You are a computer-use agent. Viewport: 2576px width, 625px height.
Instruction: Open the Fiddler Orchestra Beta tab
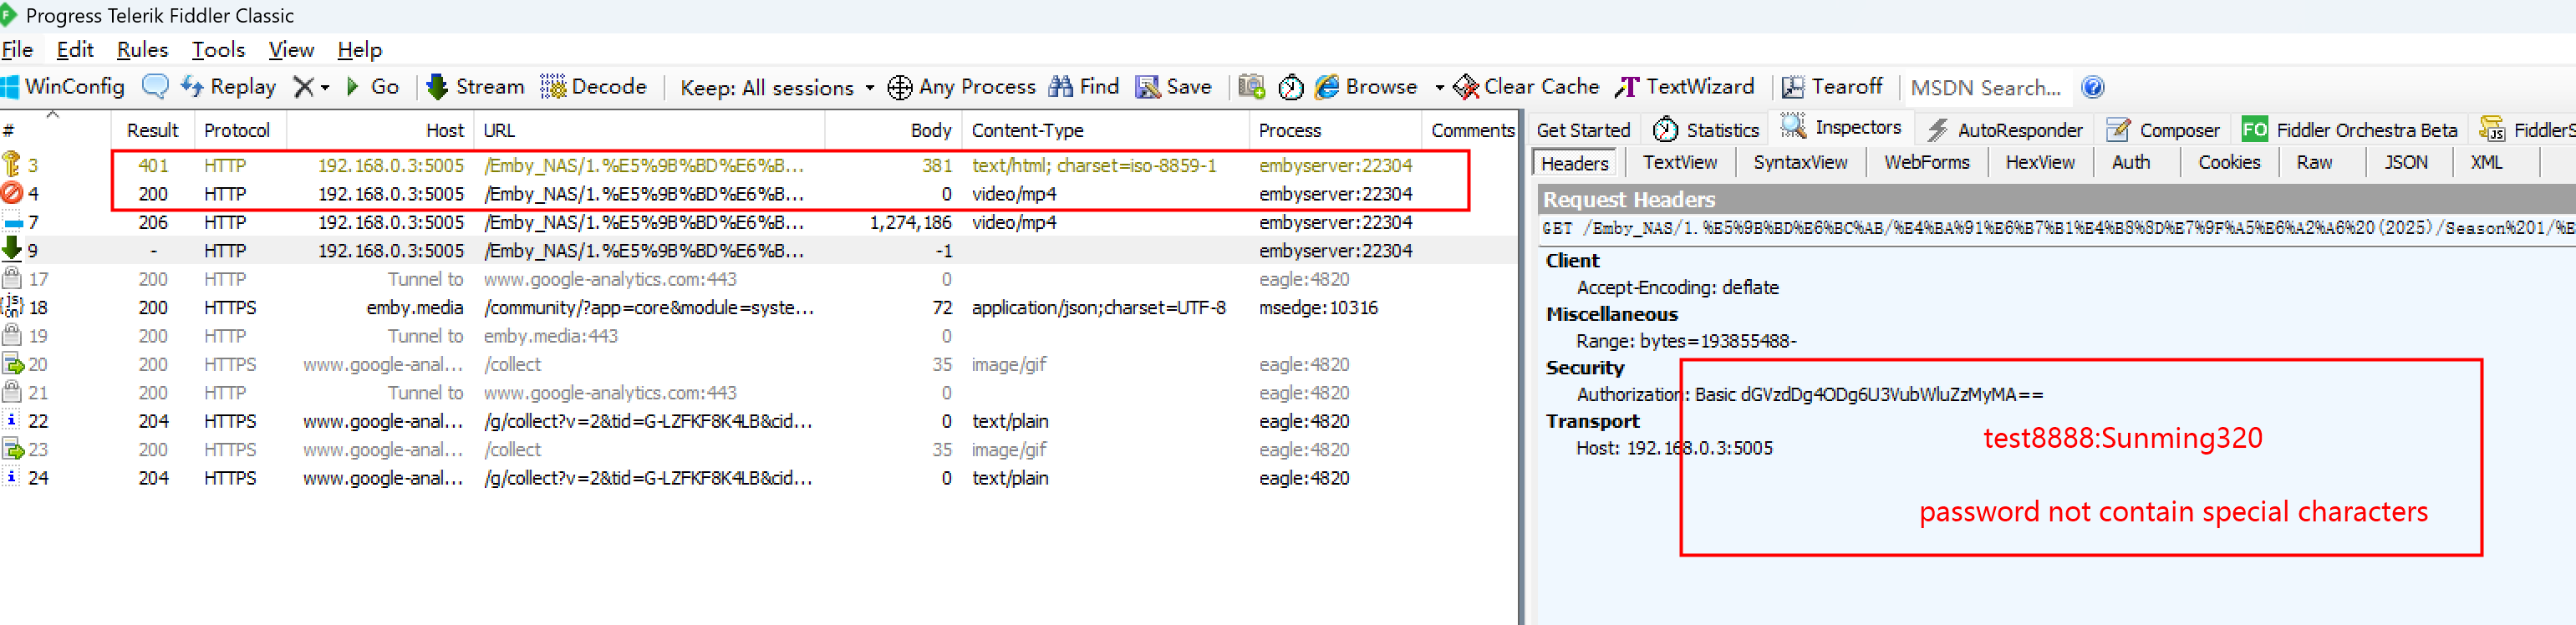[x=2350, y=130]
